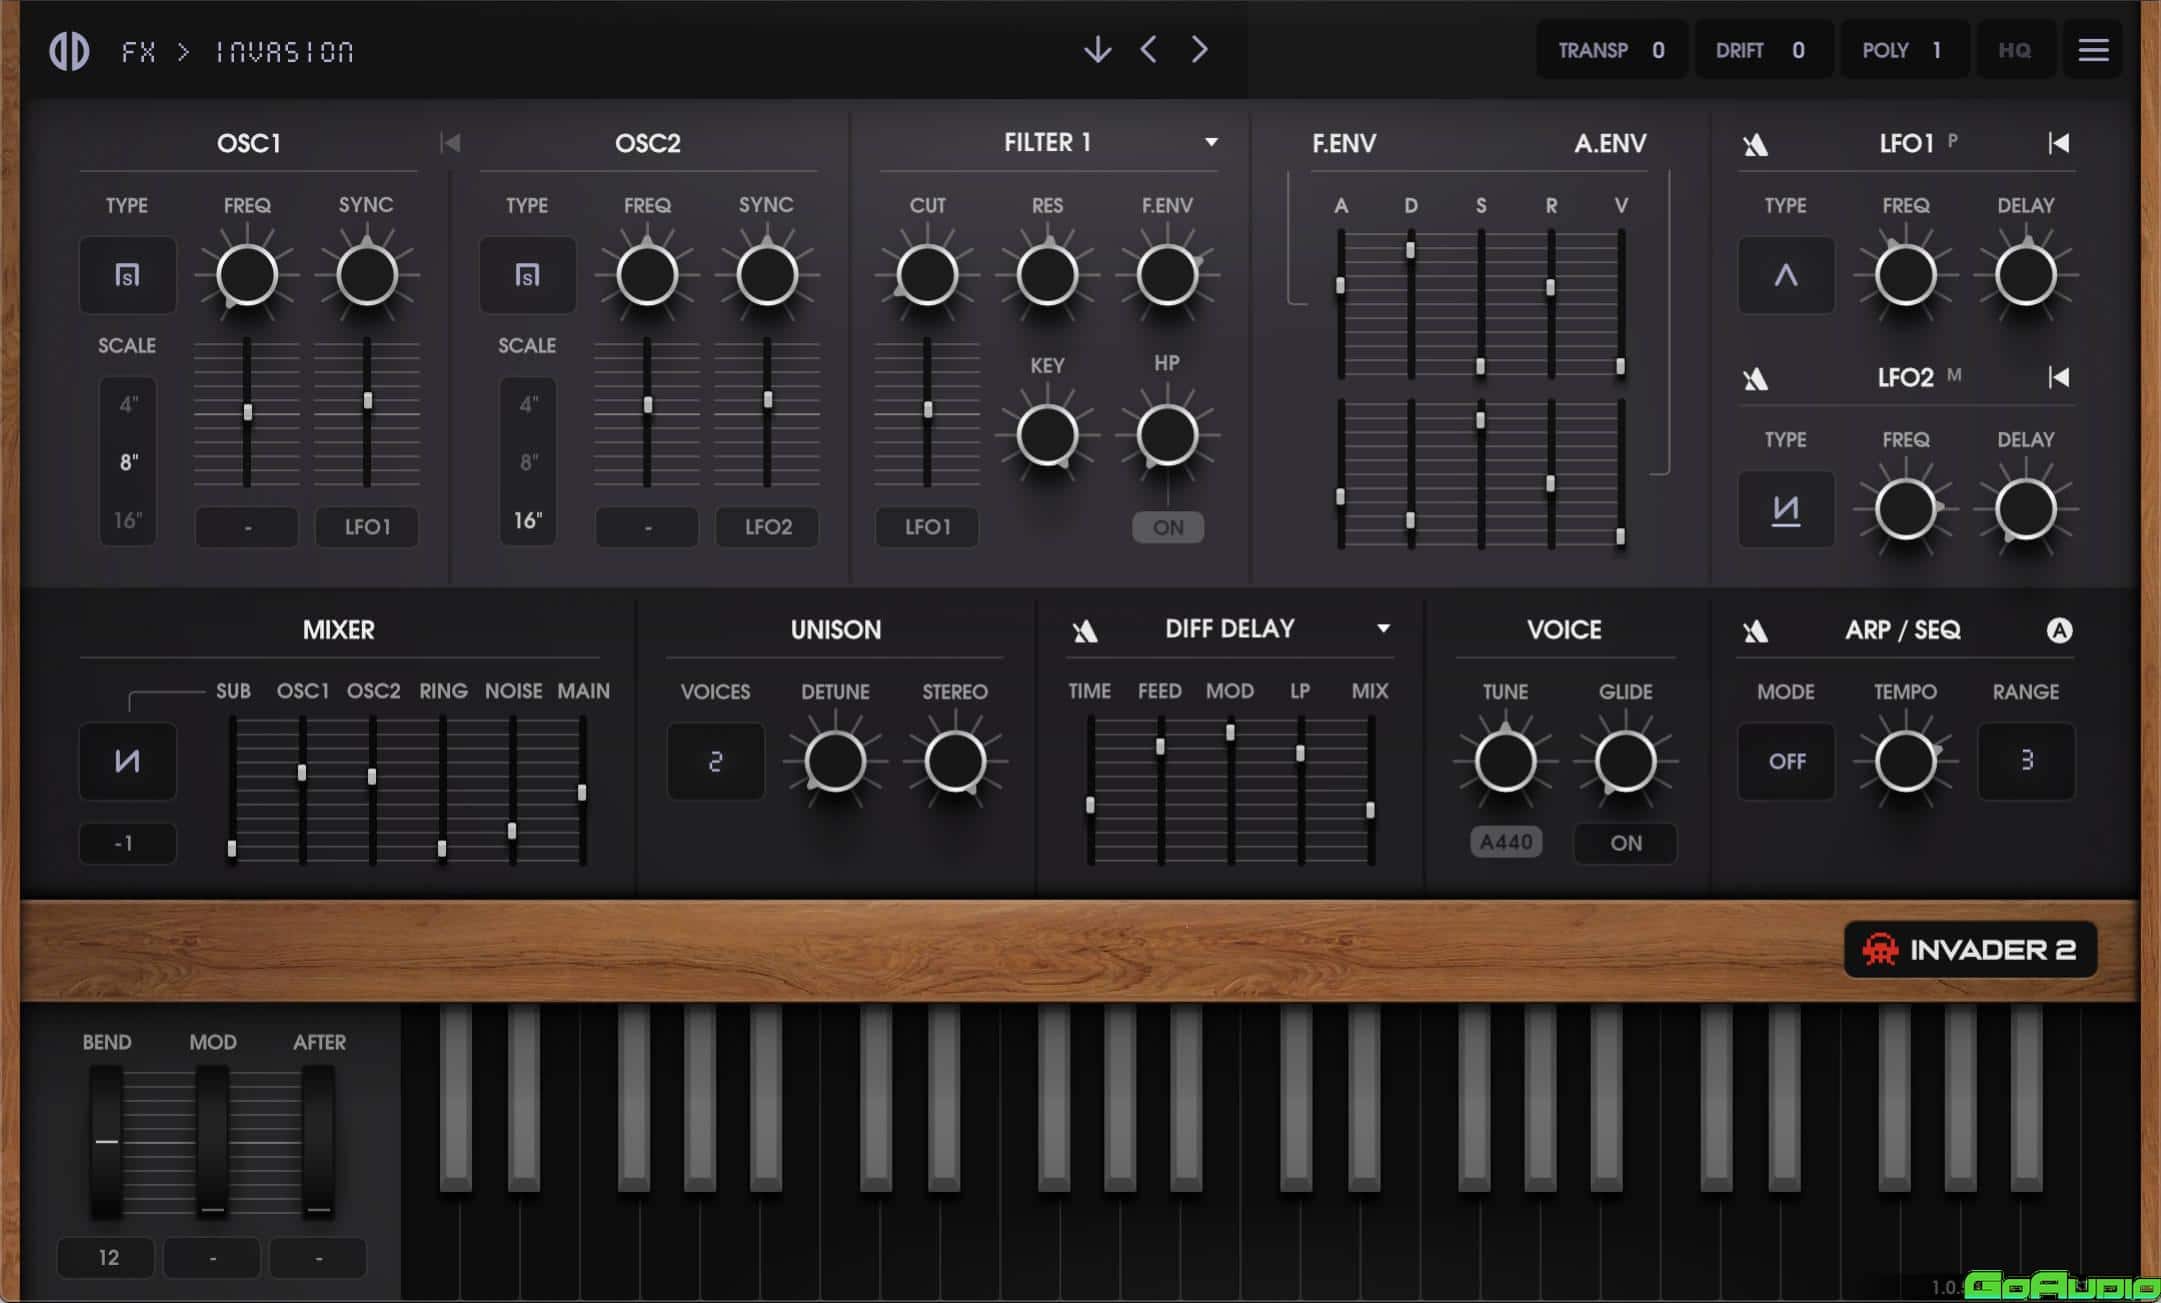Click the voice TUNE knob
The height and width of the screenshot is (1303, 2161).
(x=1506, y=761)
